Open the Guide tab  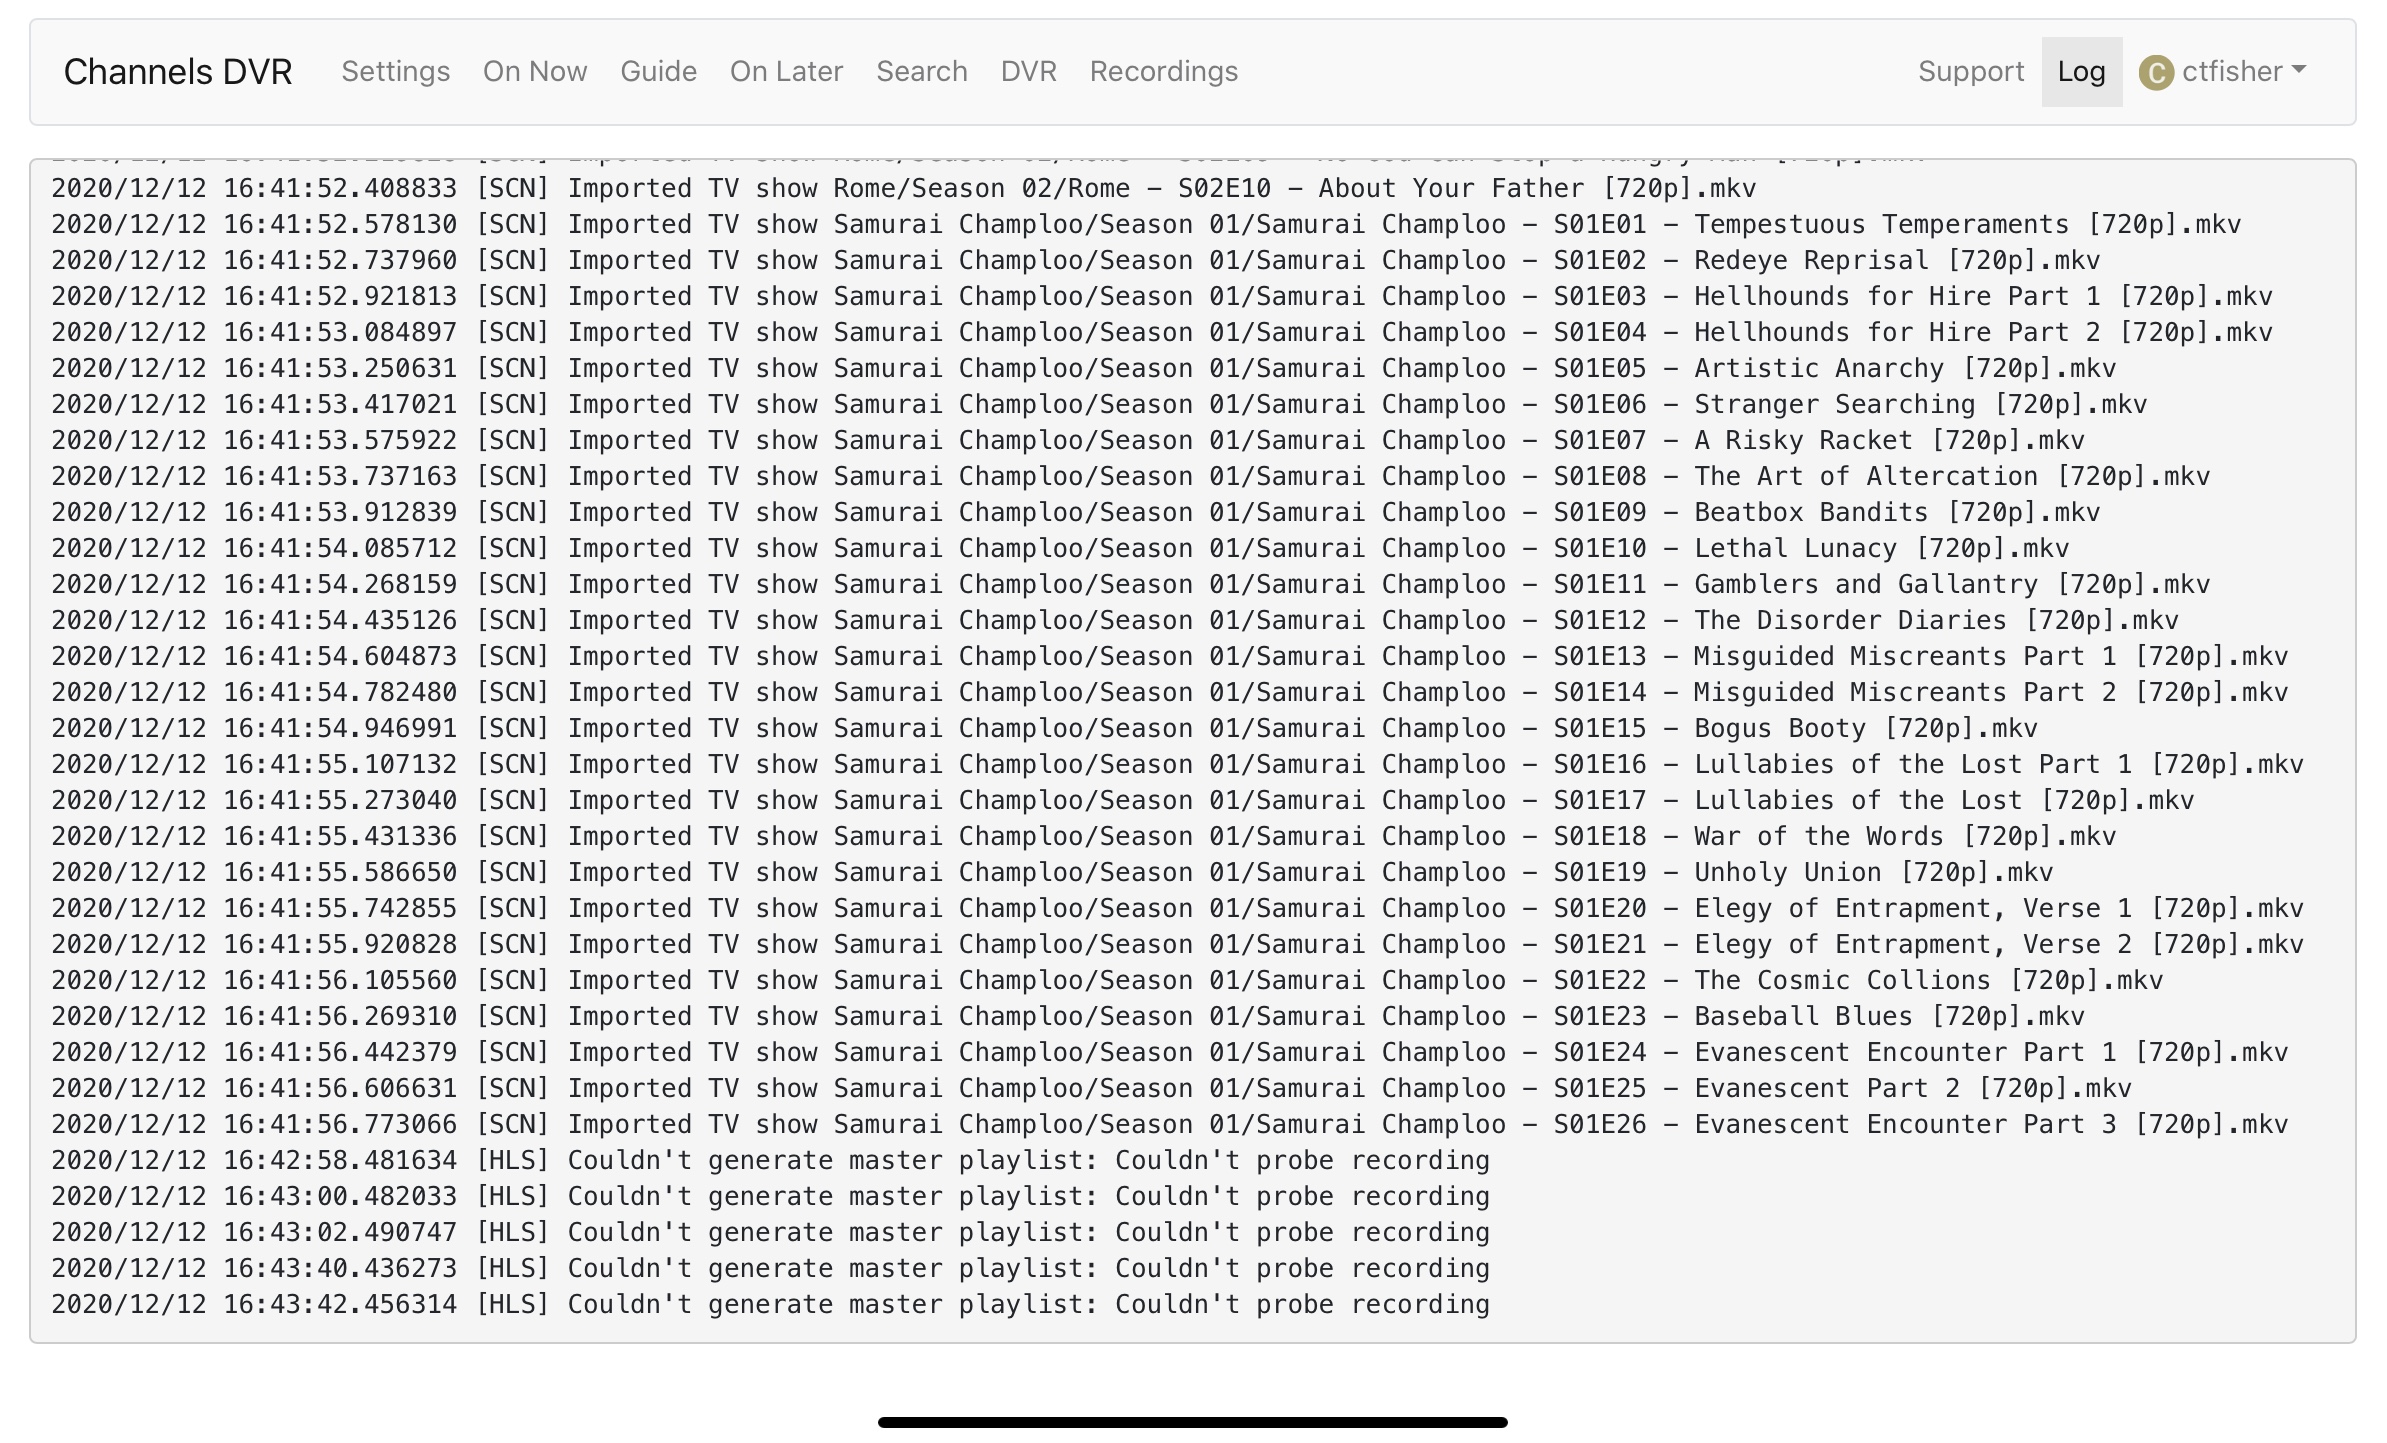point(658,72)
